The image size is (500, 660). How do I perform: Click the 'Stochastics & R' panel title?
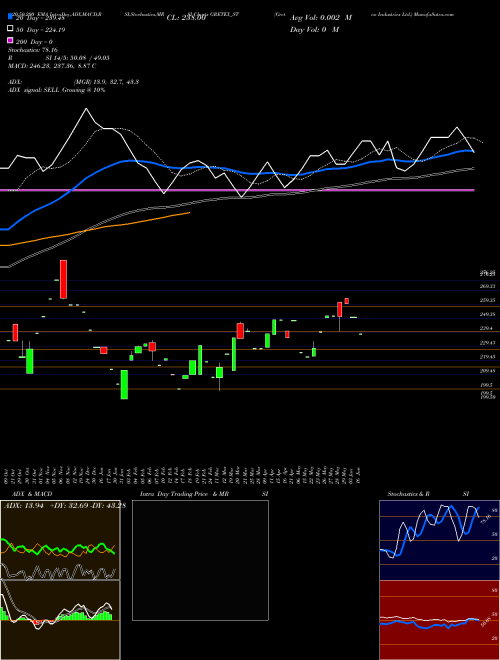(x=409, y=494)
